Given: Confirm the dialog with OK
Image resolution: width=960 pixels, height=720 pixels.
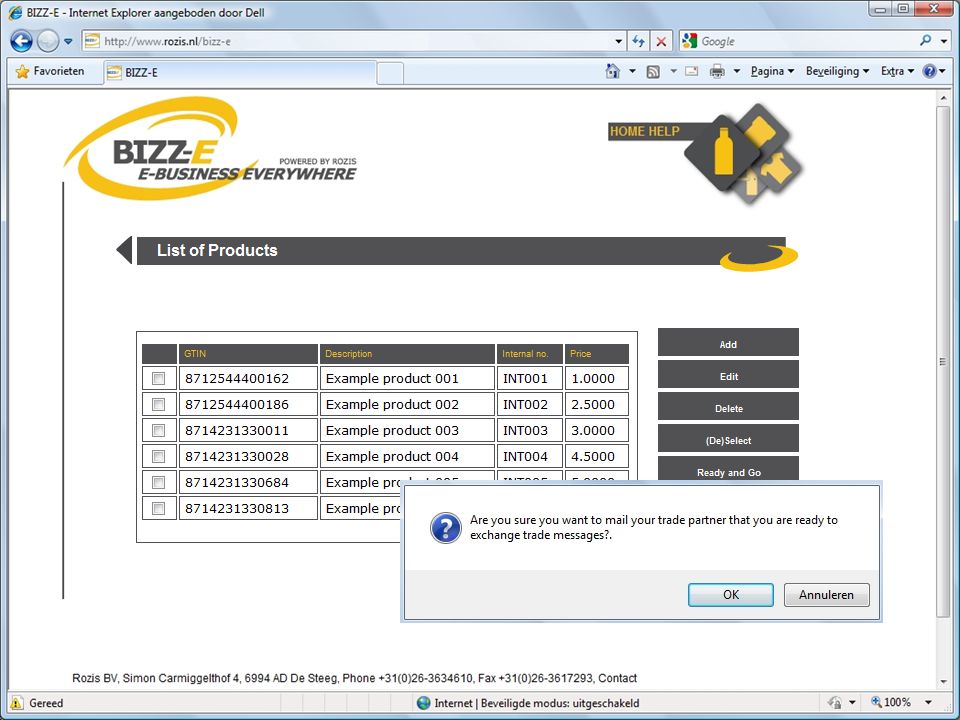Looking at the screenshot, I should (730, 594).
